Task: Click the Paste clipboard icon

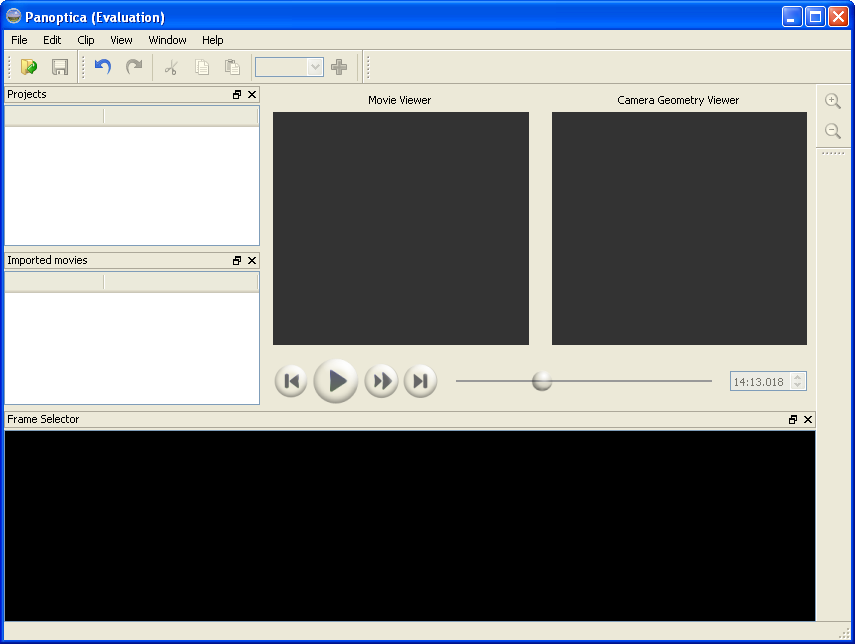Action: click(x=232, y=67)
